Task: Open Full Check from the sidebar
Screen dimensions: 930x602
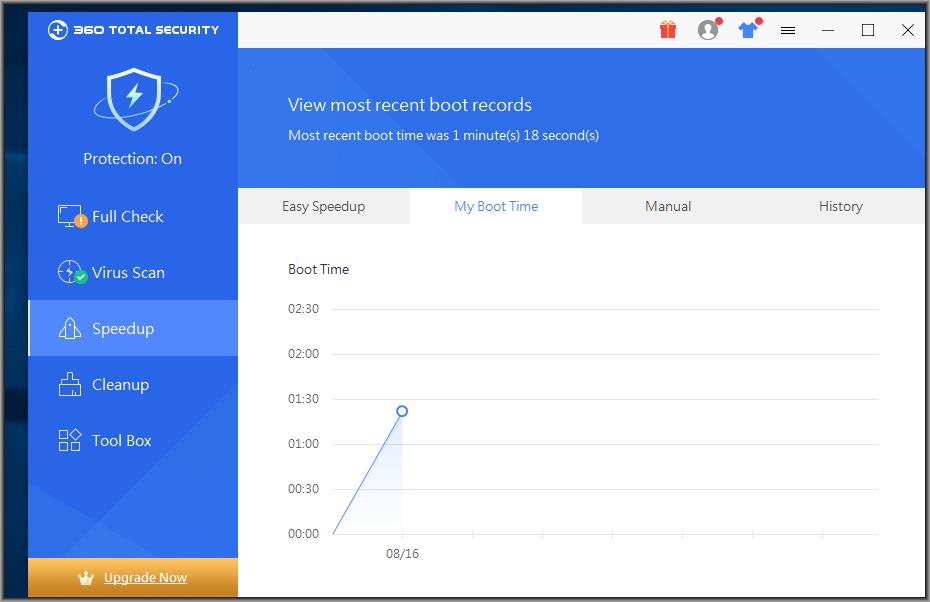Action: pyautogui.click(x=127, y=217)
